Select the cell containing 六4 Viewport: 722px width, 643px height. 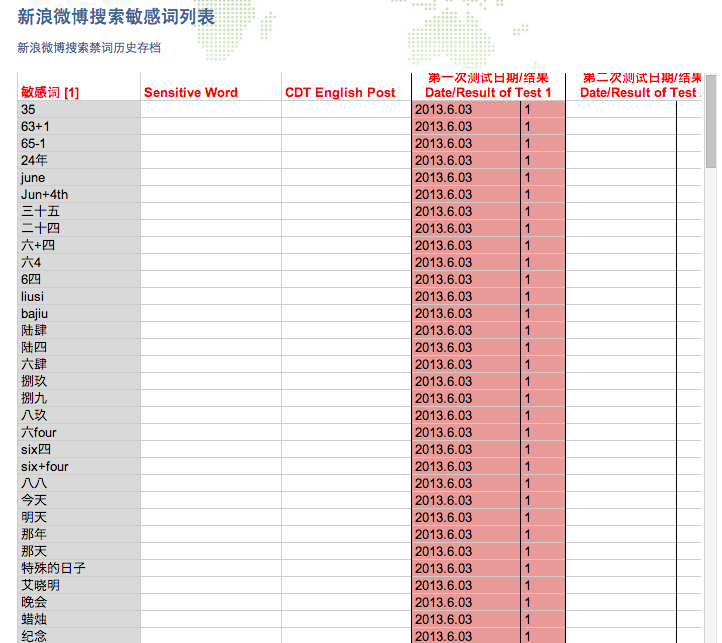79,263
